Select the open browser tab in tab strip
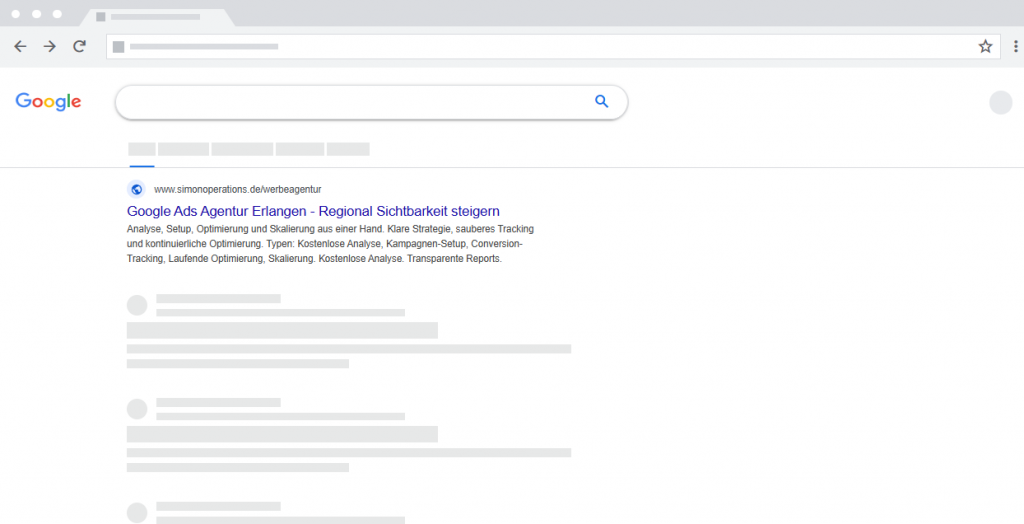The height and width of the screenshot is (524, 1024). coord(155,17)
